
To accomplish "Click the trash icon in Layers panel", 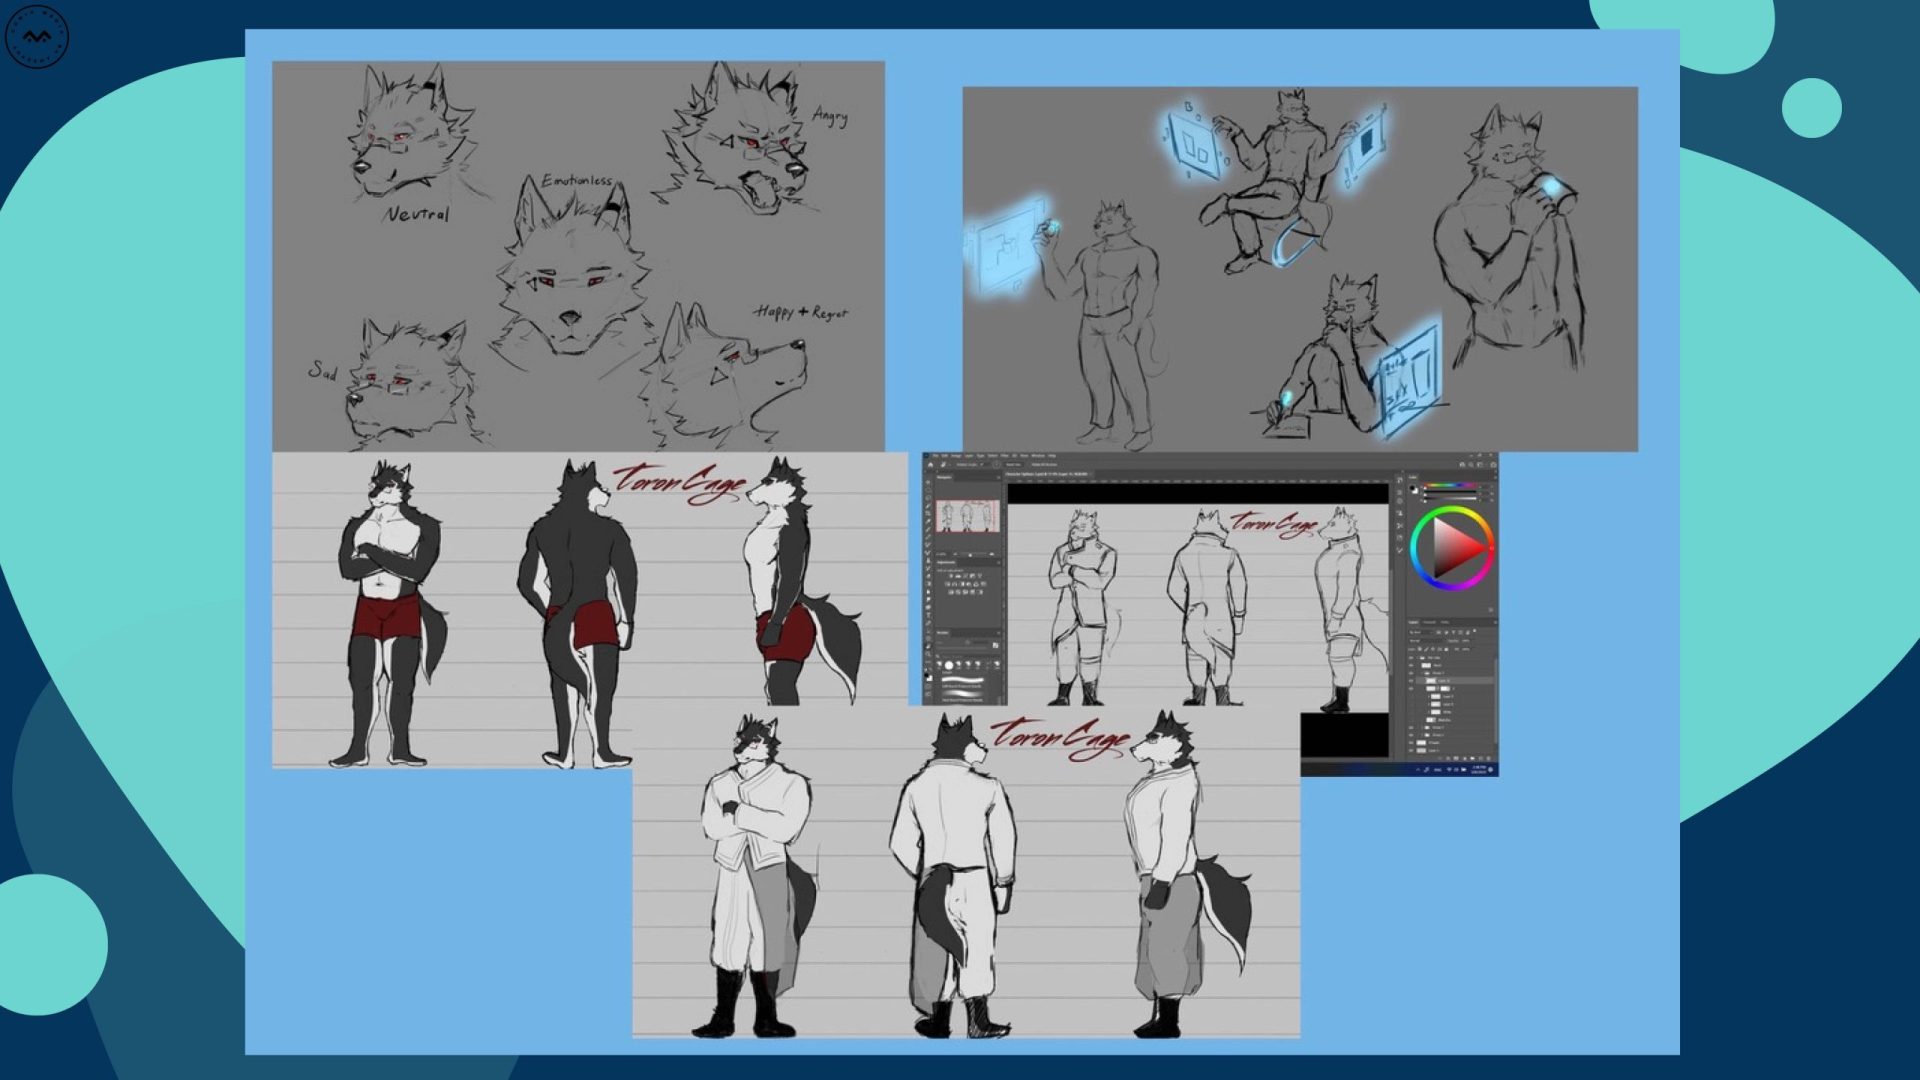I will [1489, 758].
